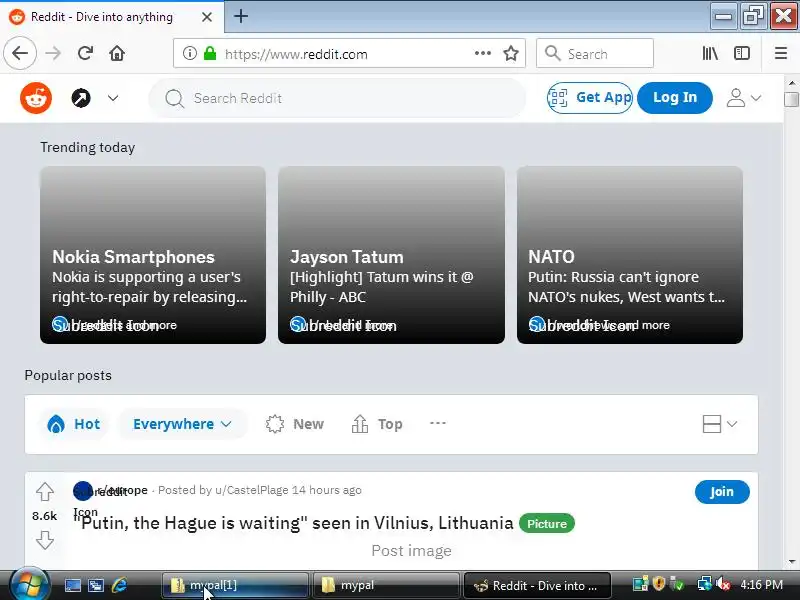The image size is (800, 600).
Task: Go back with browser Back arrow
Action: point(20,53)
